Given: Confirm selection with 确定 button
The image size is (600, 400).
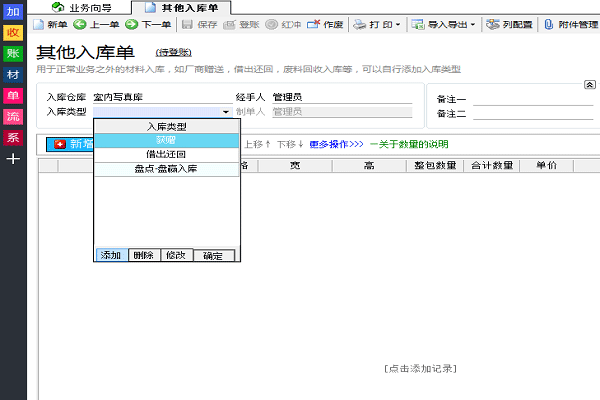Looking at the screenshot, I should [214, 256].
